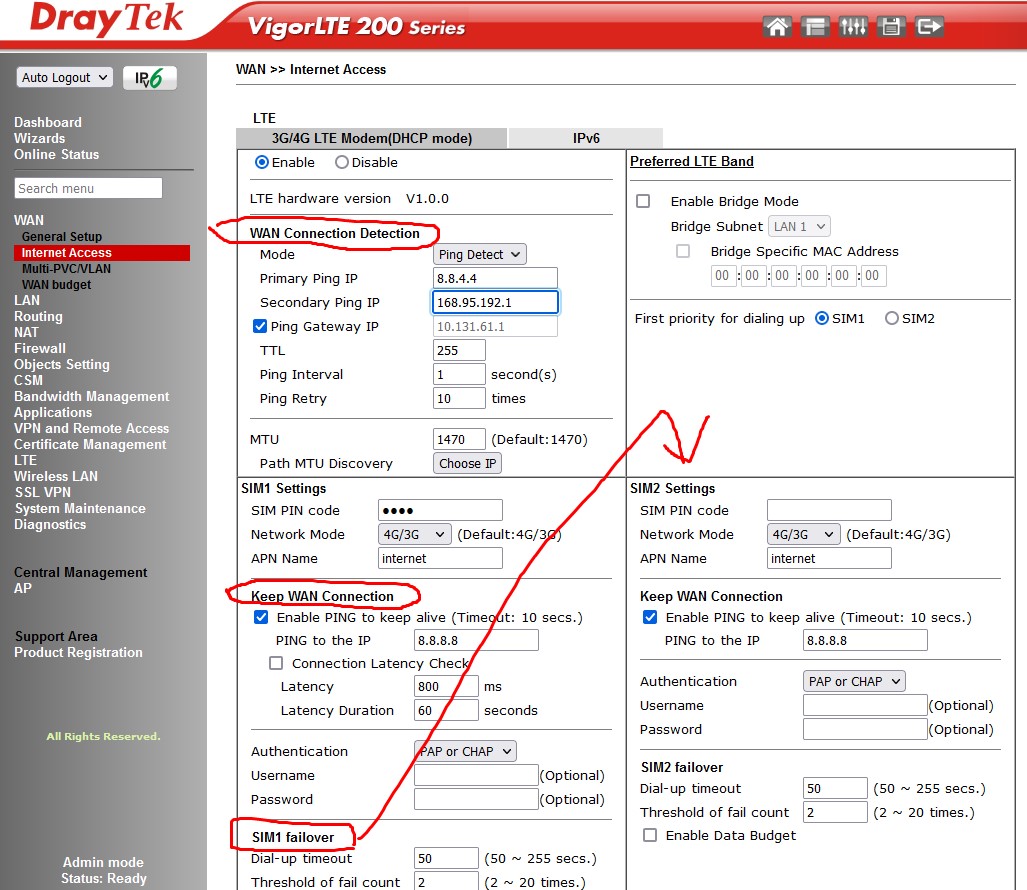The image size is (1027, 890).
Task: Click the sliders settings icon in header
Action: [x=853, y=27]
